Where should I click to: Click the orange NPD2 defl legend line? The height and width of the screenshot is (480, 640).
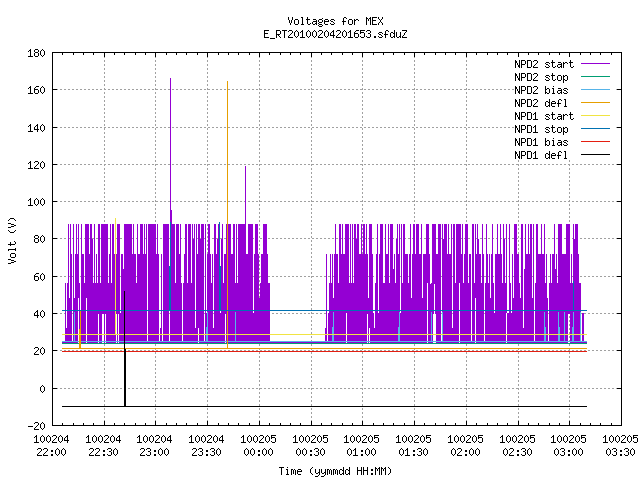tap(595, 102)
